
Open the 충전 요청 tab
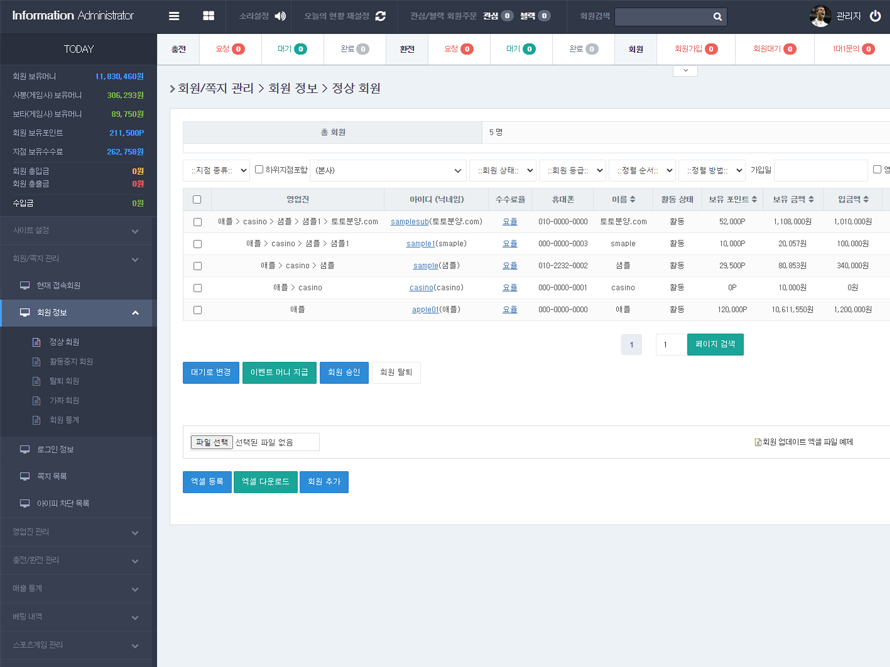[x=230, y=49]
